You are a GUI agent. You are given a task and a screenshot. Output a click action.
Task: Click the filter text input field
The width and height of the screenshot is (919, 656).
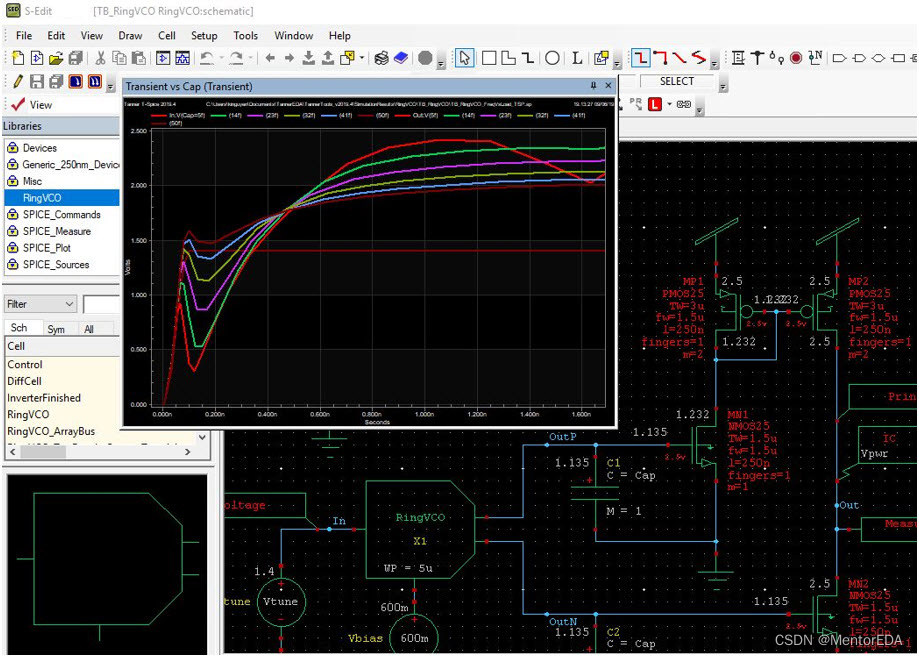coord(101,304)
